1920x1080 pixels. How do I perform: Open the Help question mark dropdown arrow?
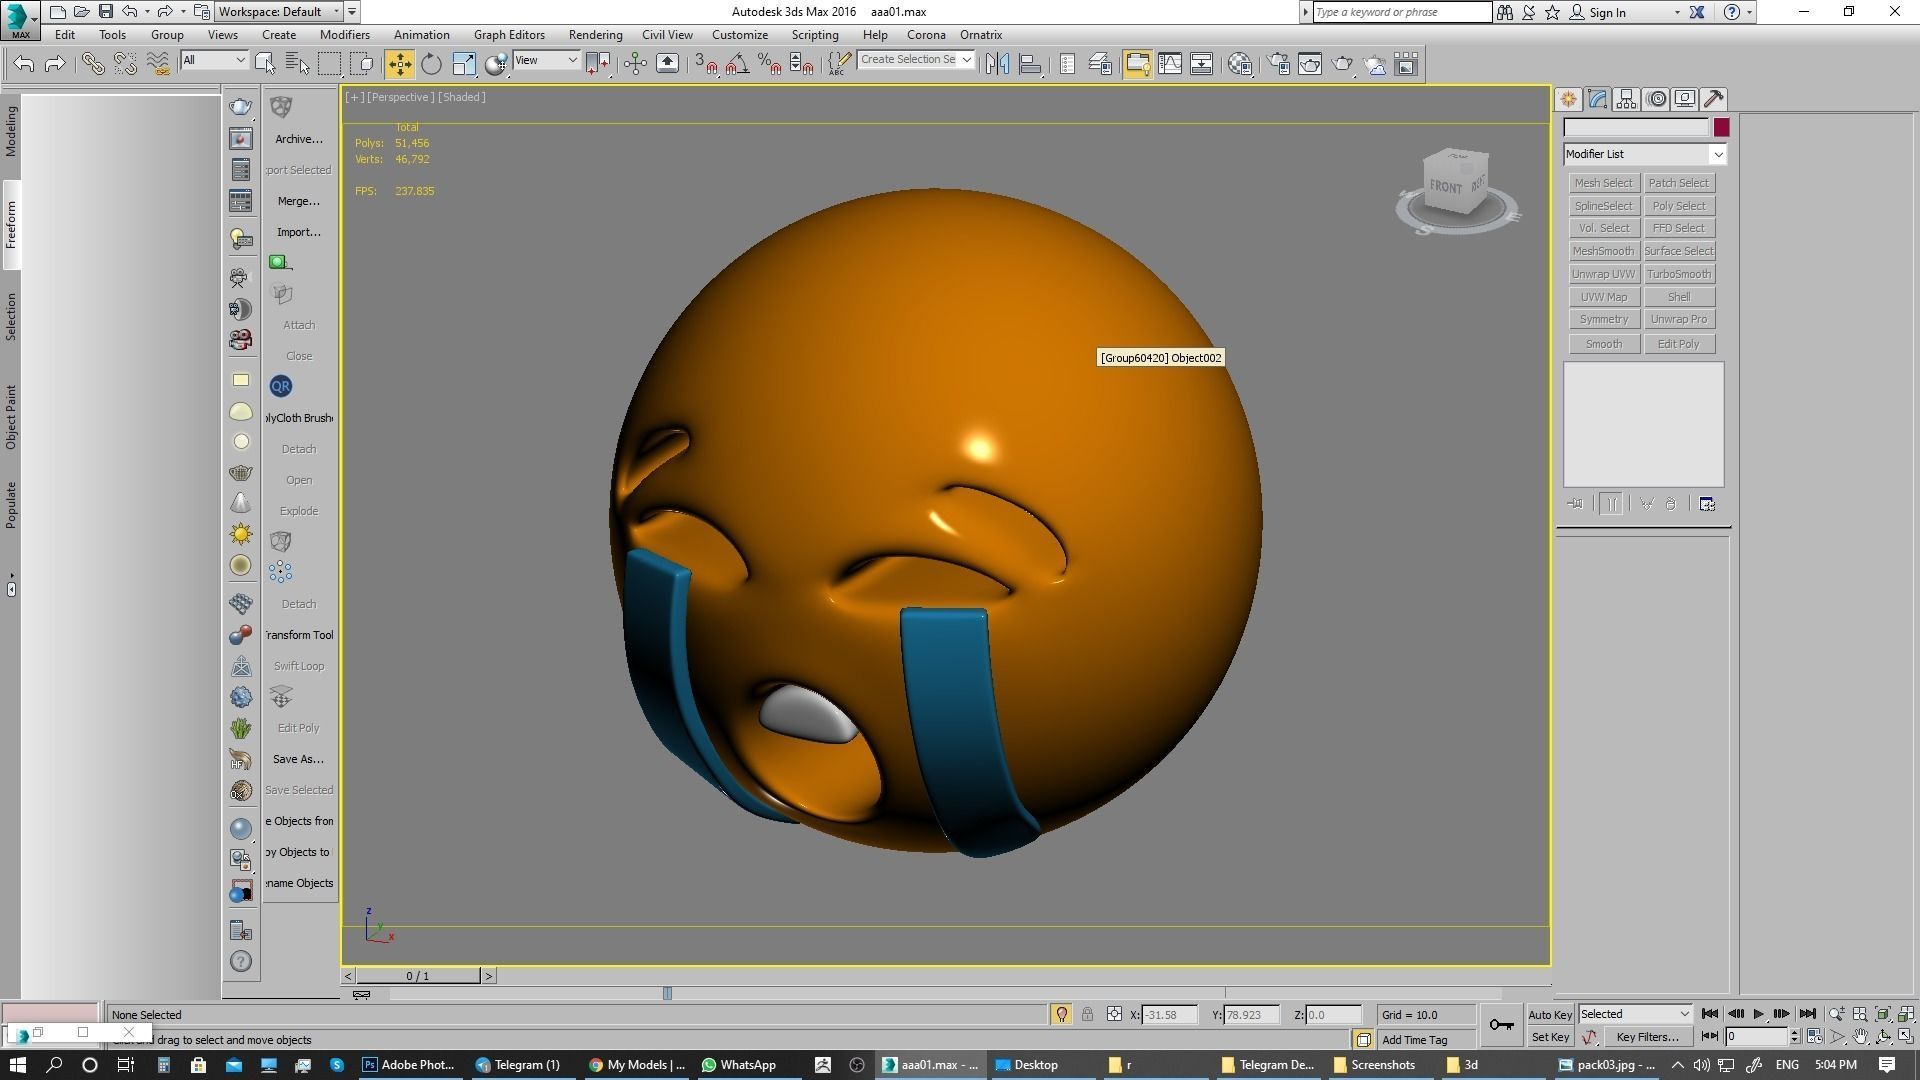click(1749, 12)
